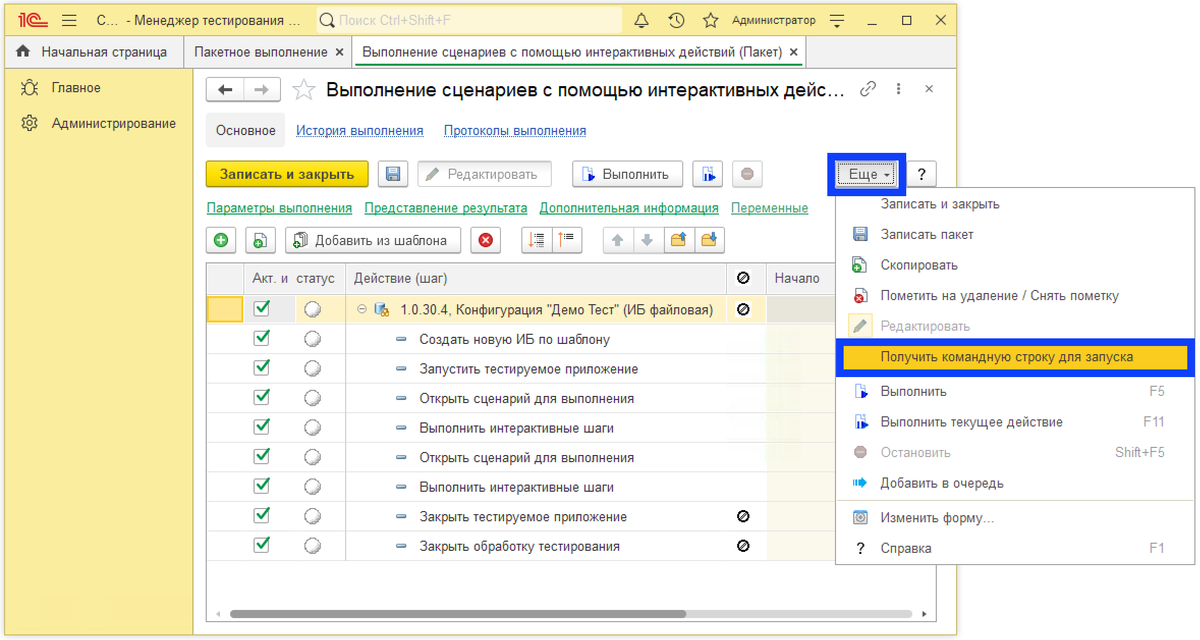Select the Основное page tab

(x=245, y=131)
